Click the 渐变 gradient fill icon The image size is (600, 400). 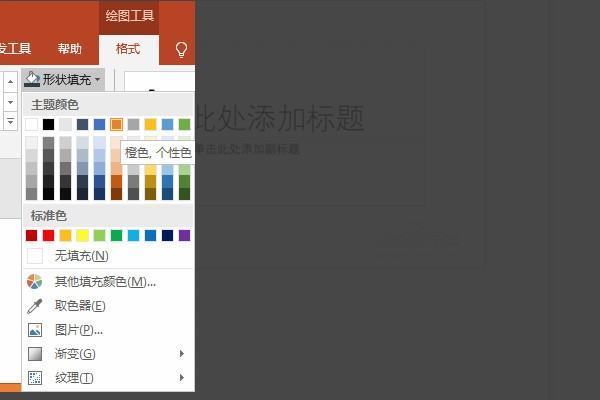35,354
